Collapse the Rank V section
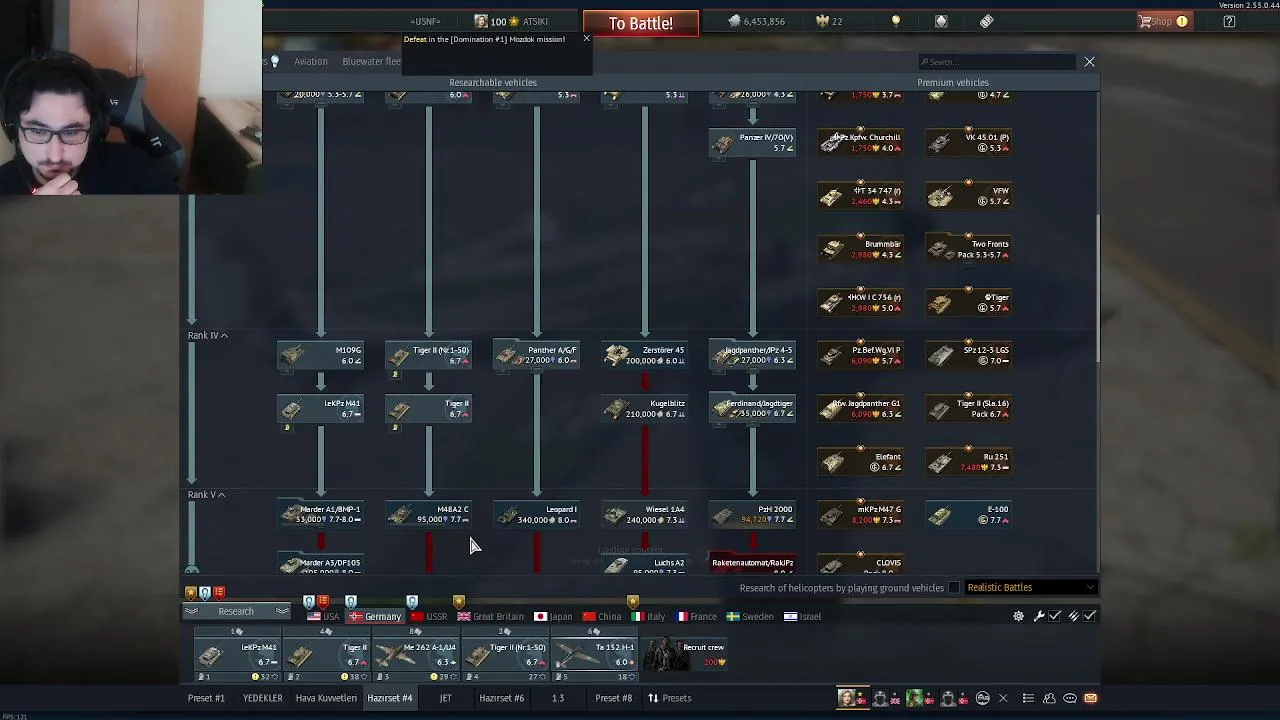 click(206, 495)
